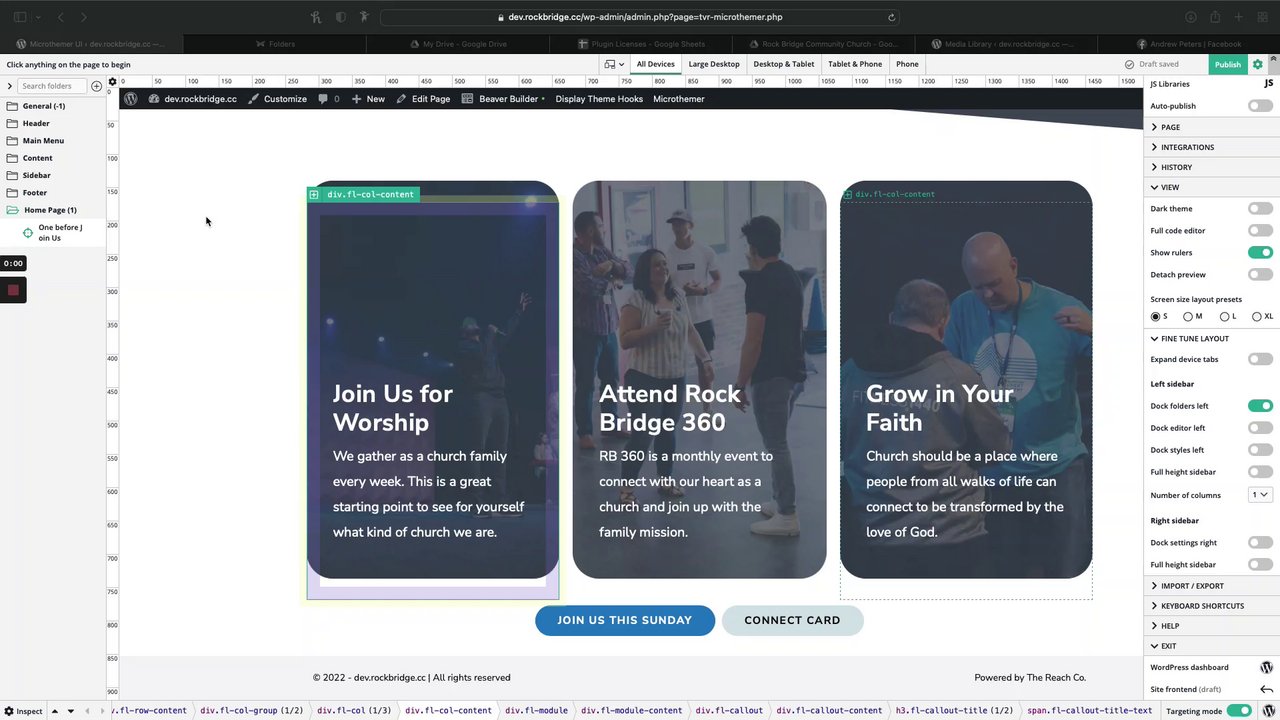Click the WordPress logo at bottom right
This screenshot has height=720, width=1280.
tap(1268, 711)
